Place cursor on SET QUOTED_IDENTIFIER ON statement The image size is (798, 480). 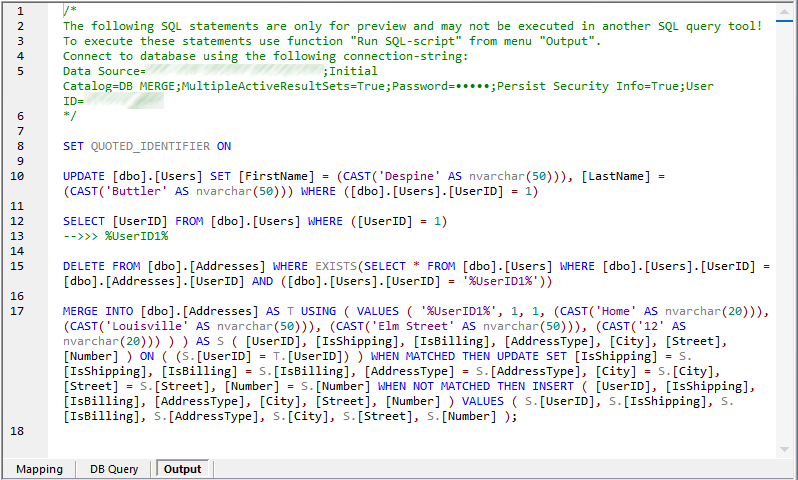(x=147, y=146)
